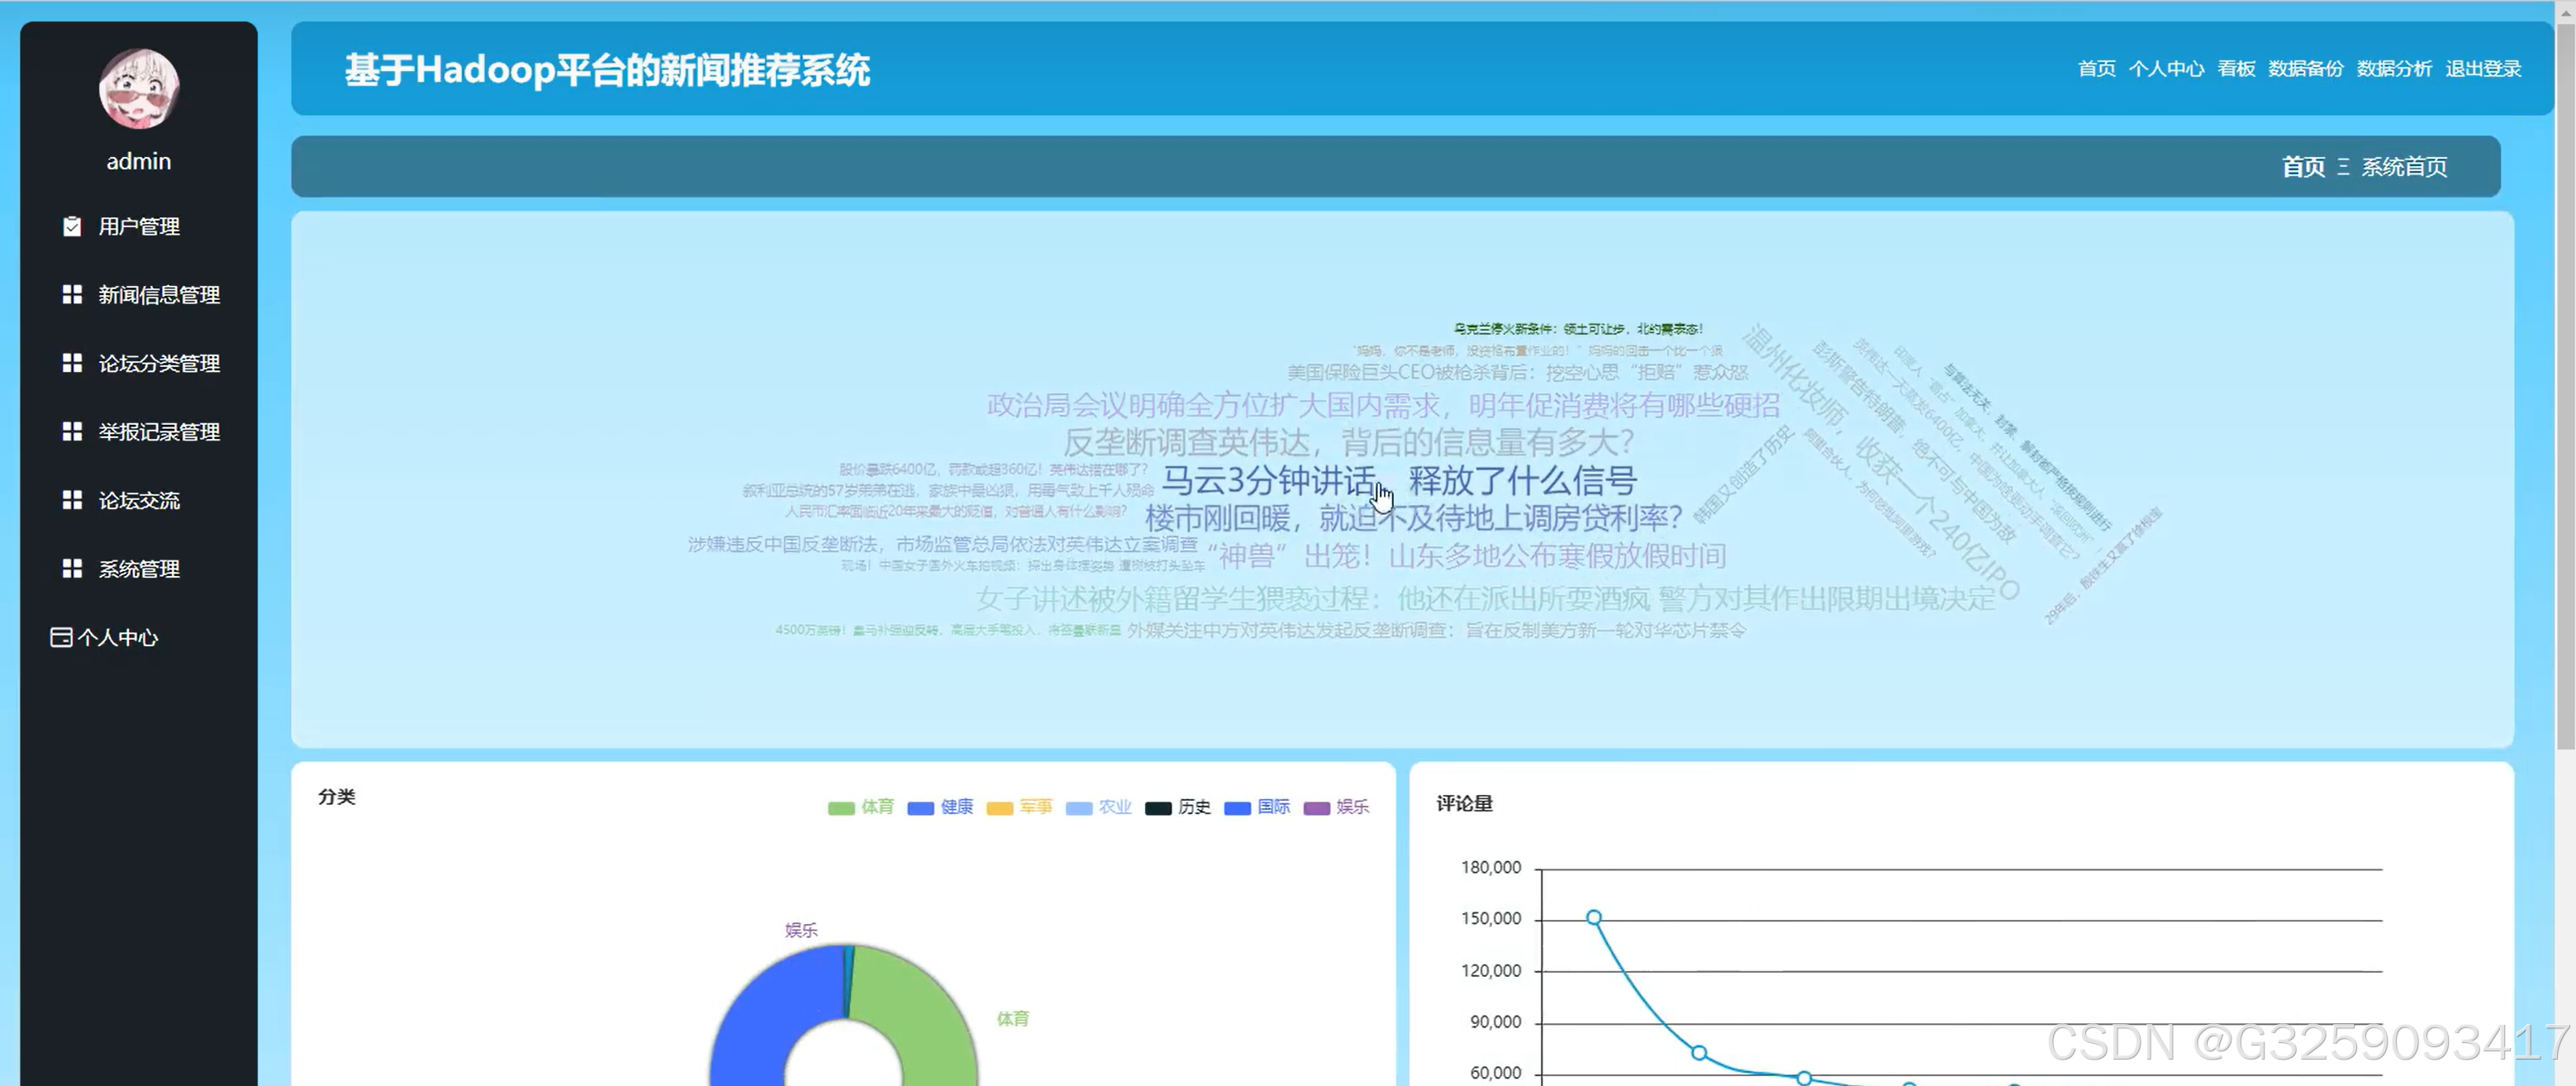Click the card icon beside sidebar 个人中心

click(61, 637)
